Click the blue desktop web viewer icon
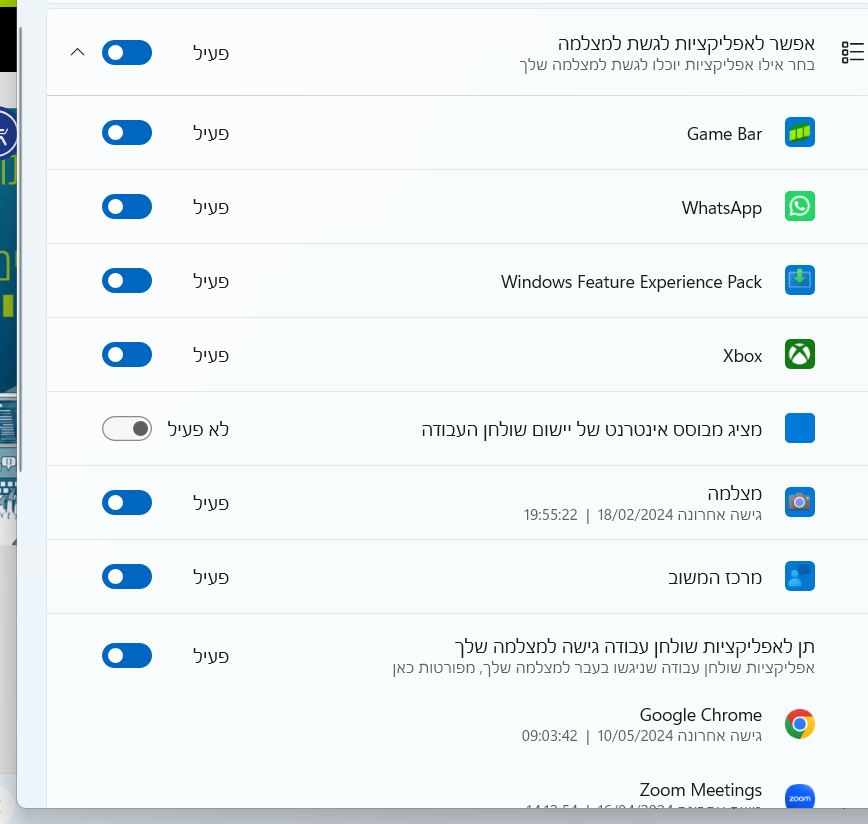The height and width of the screenshot is (824, 868). coord(799,428)
